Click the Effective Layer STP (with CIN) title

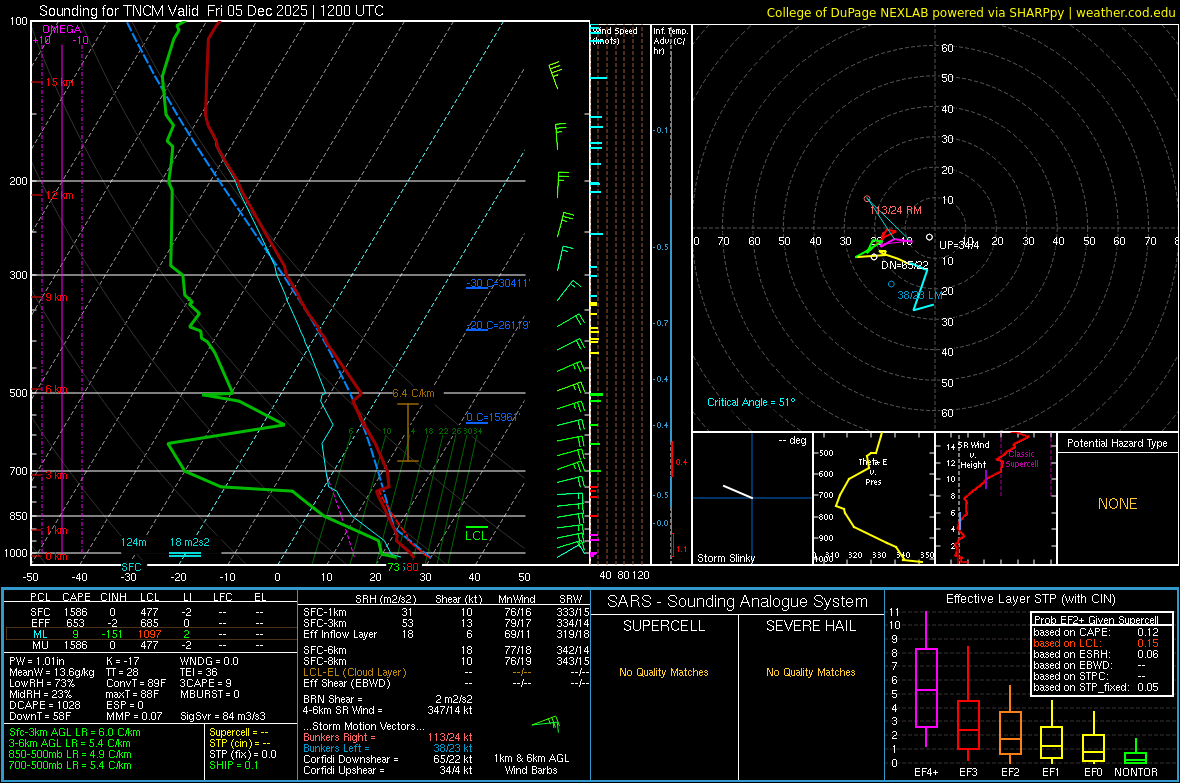[1030, 599]
